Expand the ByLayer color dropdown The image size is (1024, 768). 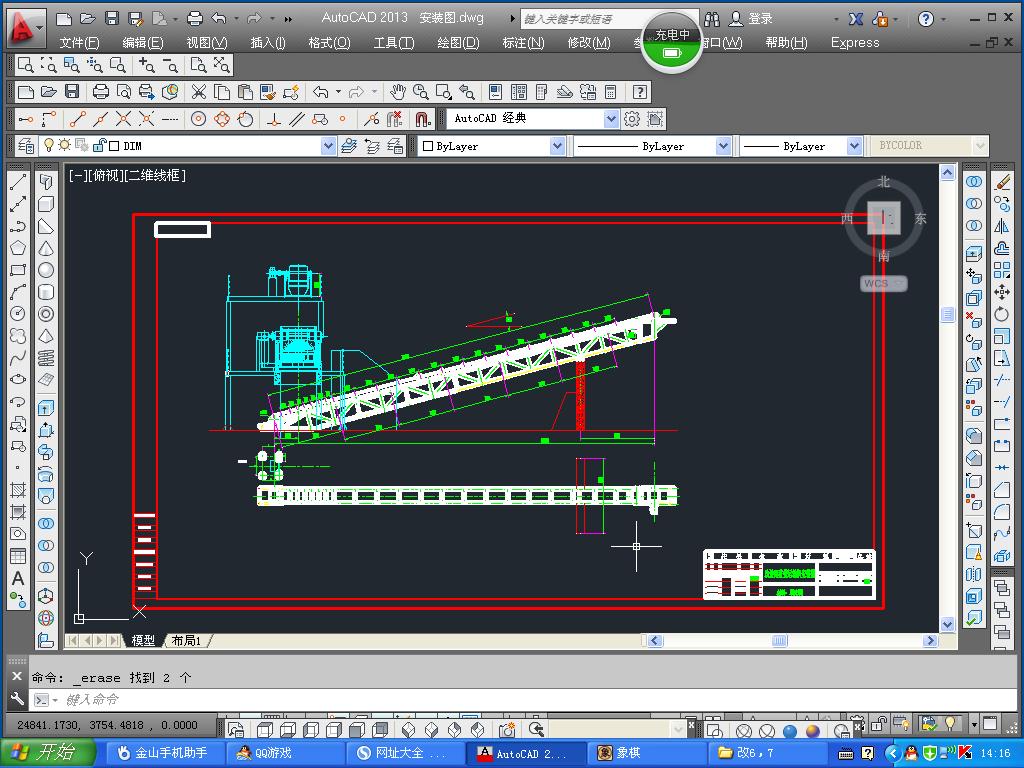557,146
